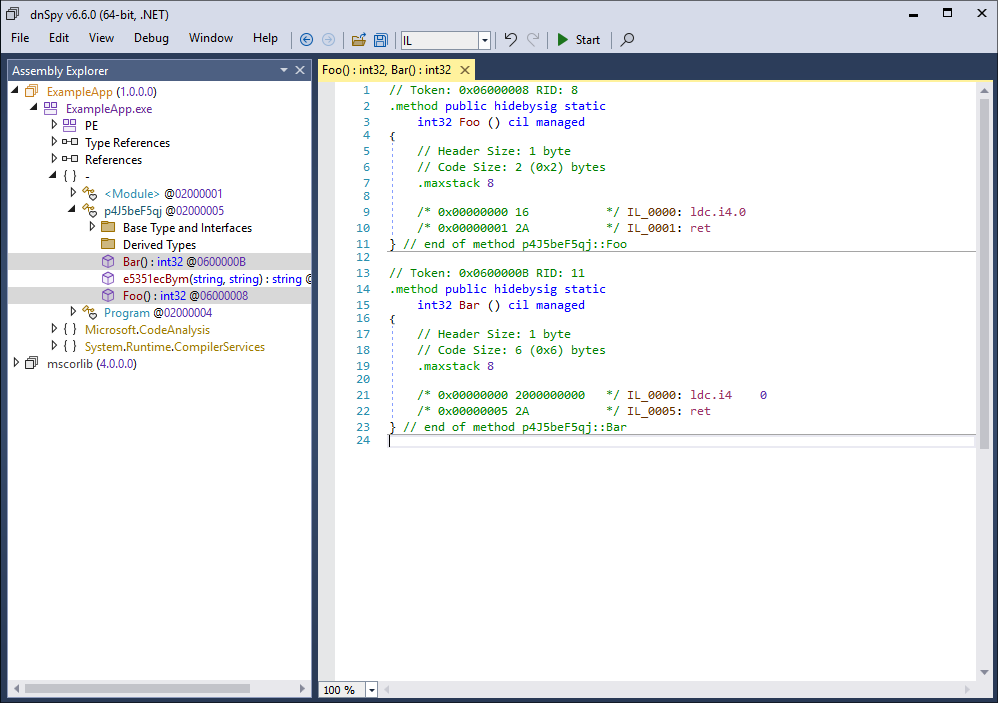Open the File menu

tap(20, 38)
